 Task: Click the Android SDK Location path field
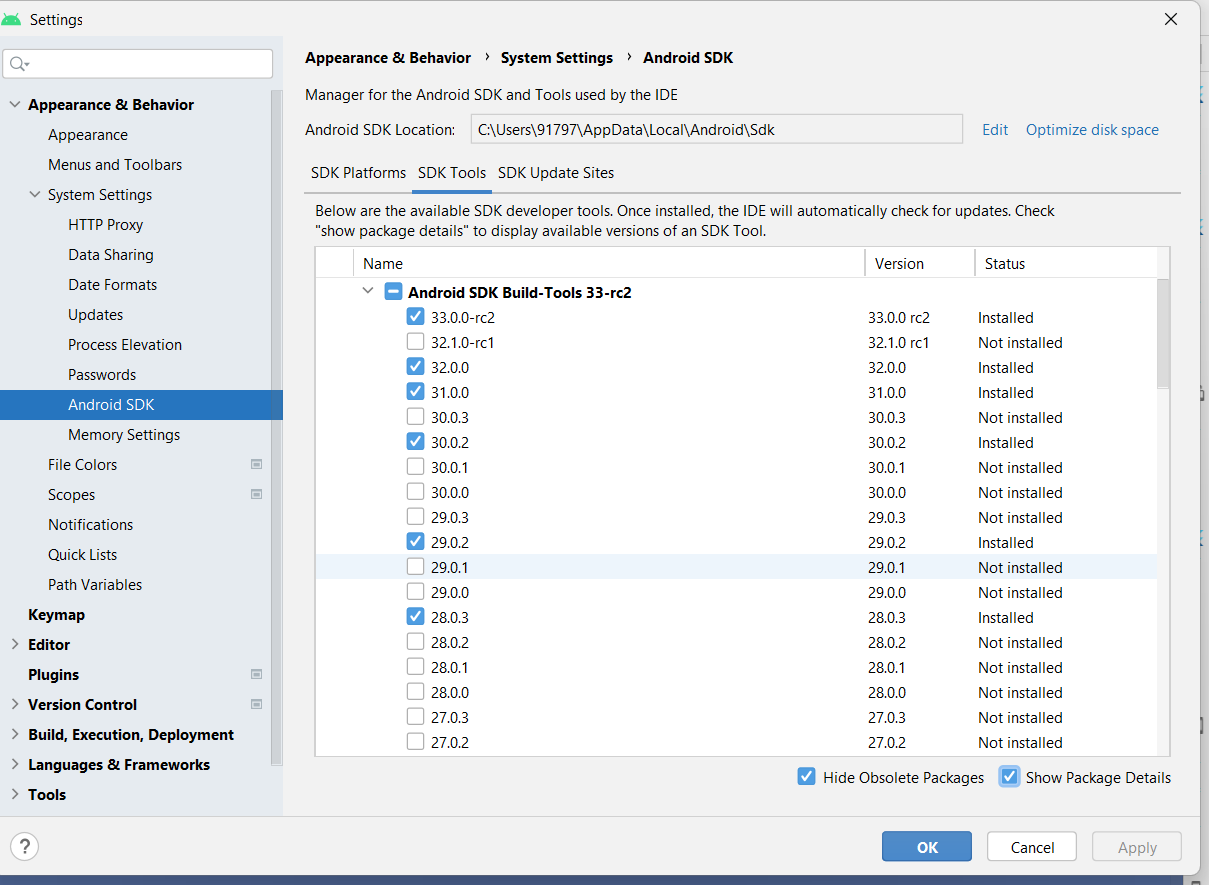pos(717,129)
